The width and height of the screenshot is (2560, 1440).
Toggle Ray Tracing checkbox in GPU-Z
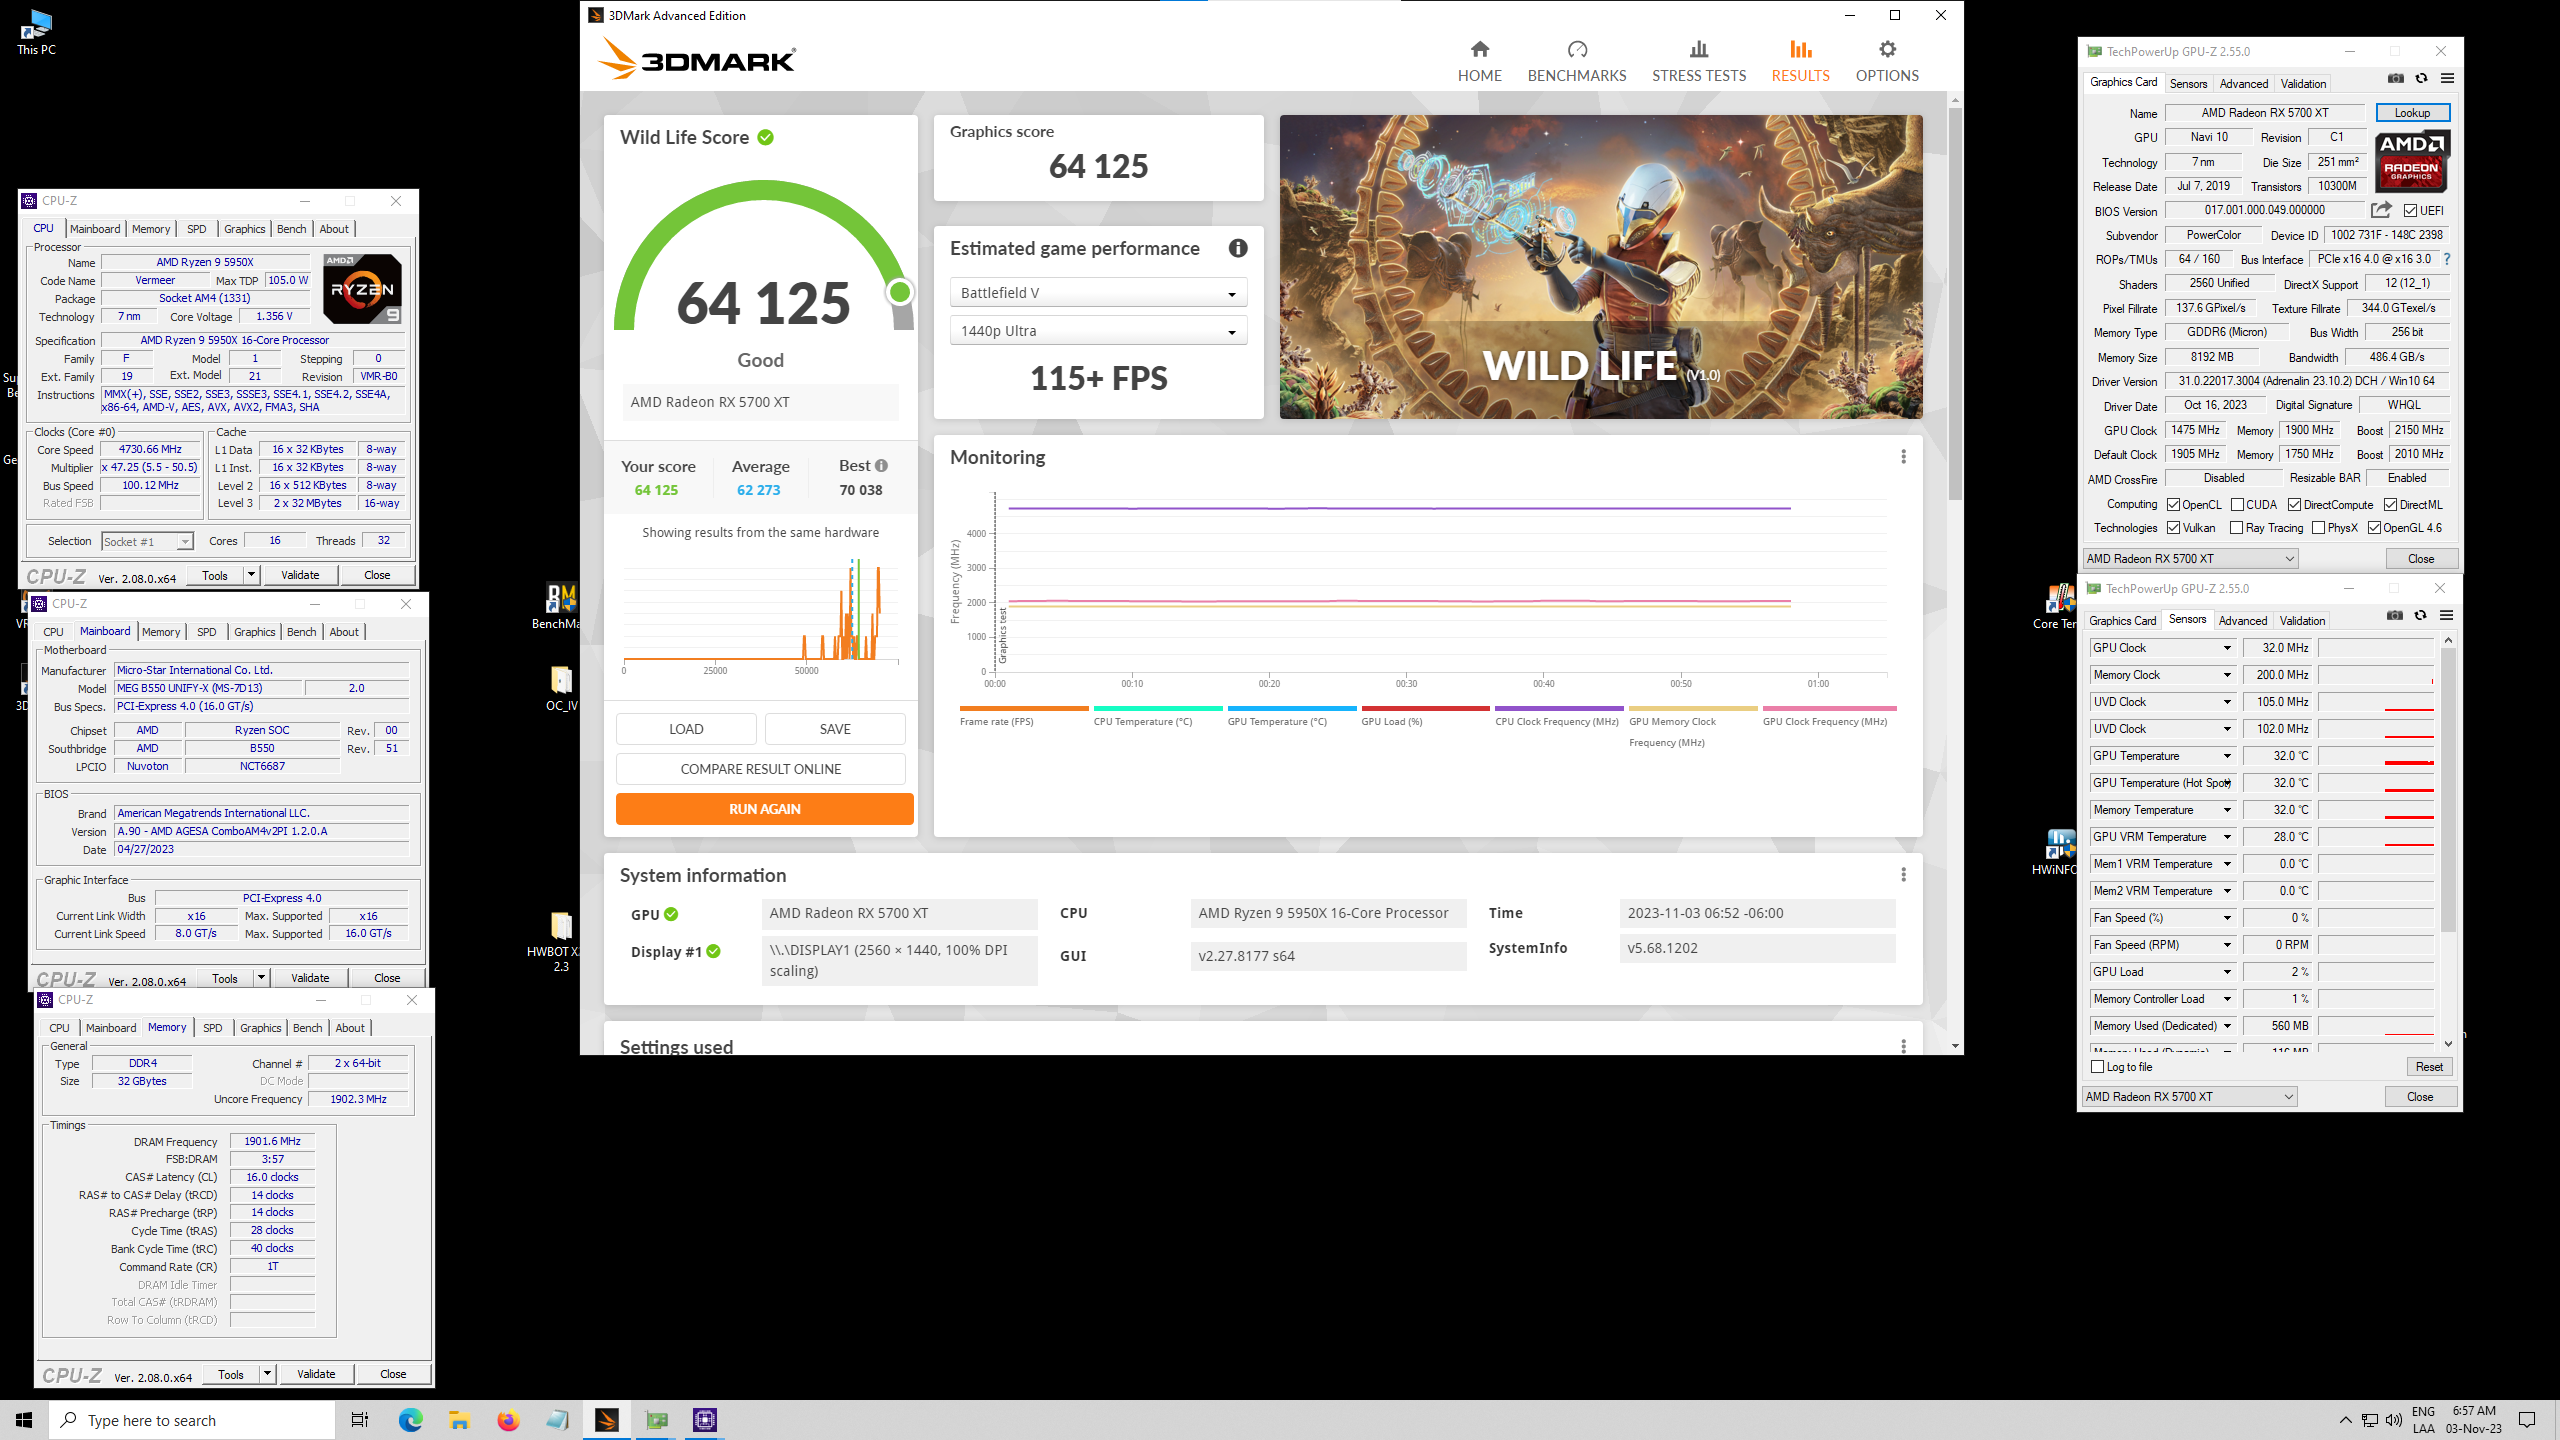click(2237, 528)
